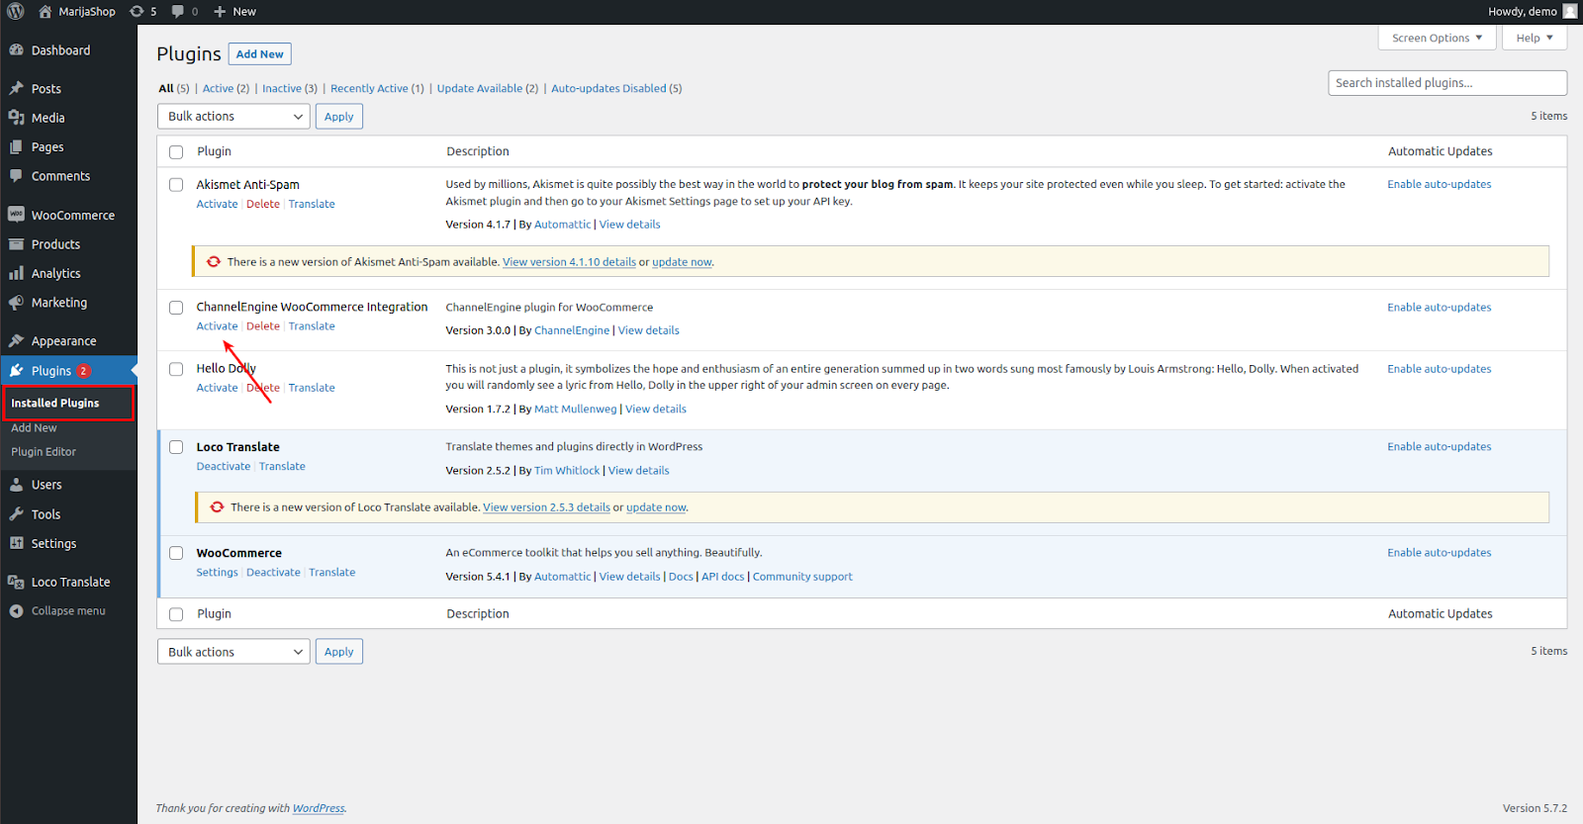Open WooCommerce Community support link
This screenshot has height=824, width=1583.
(802, 576)
